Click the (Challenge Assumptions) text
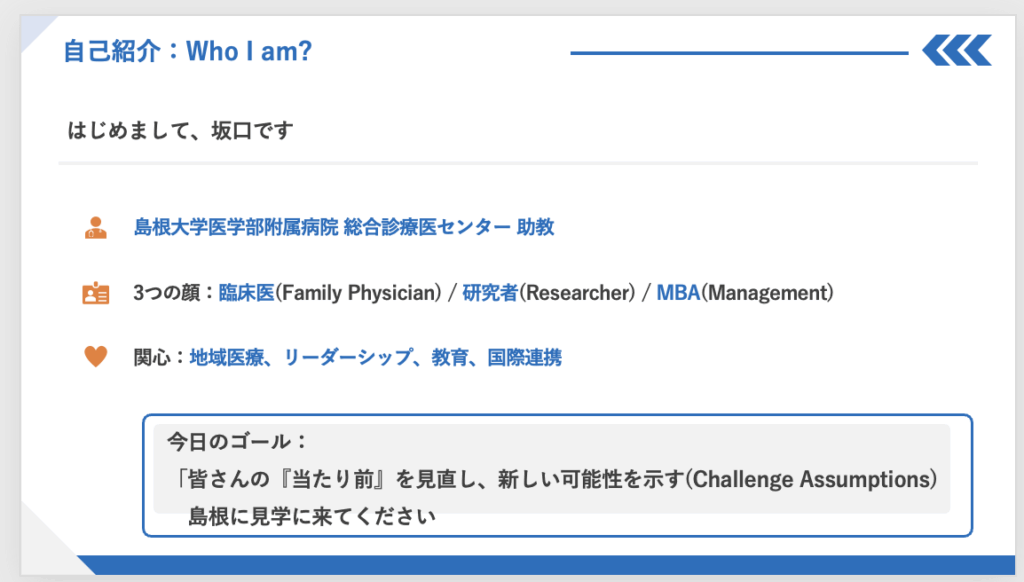This screenshot has width=1024, height=582. (x=812, y=479)
